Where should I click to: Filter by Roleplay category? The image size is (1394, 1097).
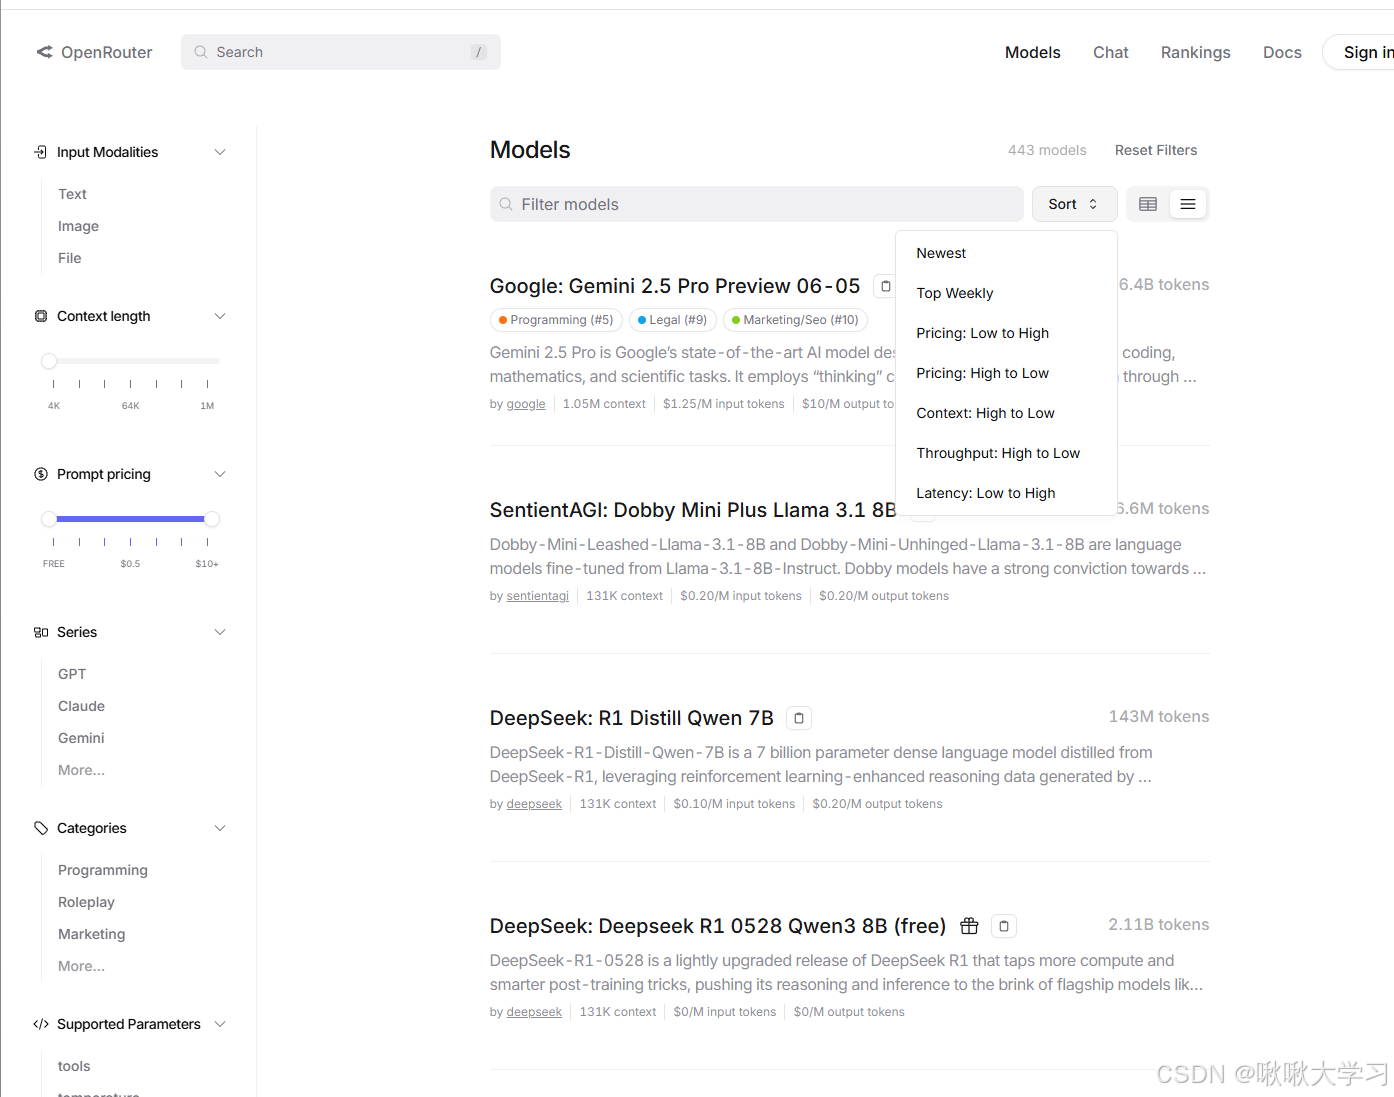[86, 902]
